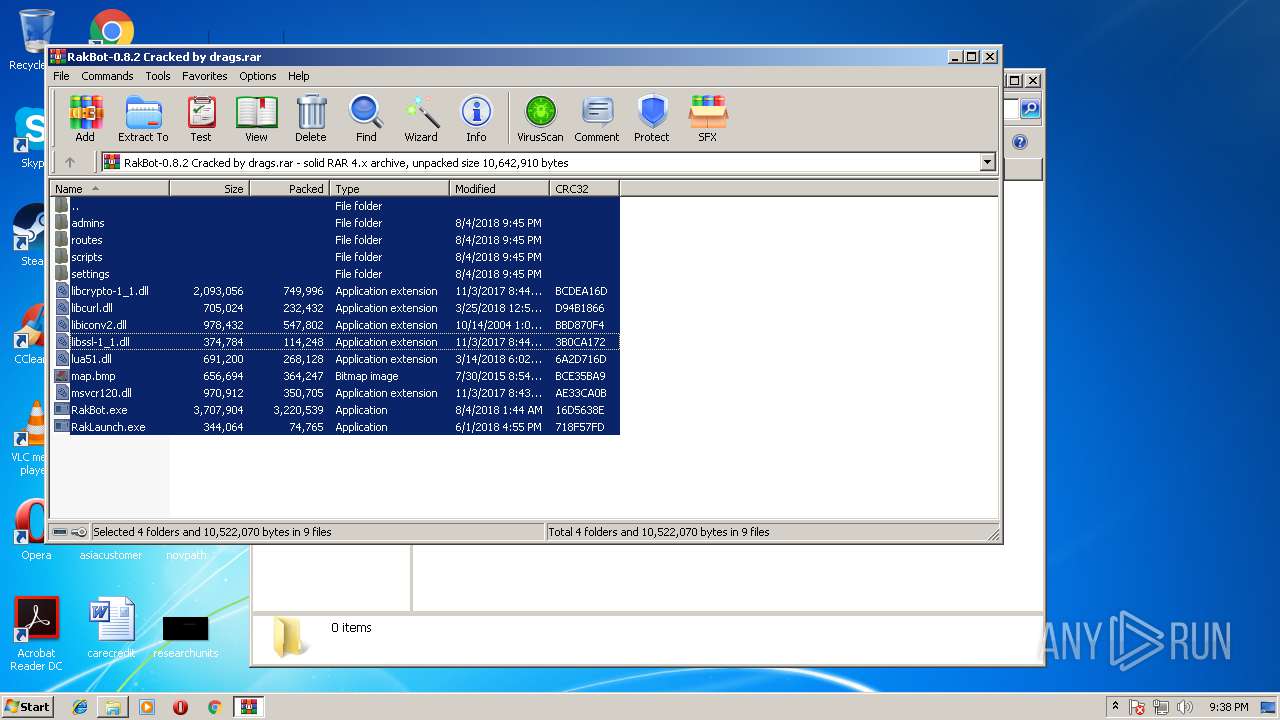Click the volume tray icon
This screenshot has width=1280, height=720.
pyautogui.click(x=1186, y=707)
